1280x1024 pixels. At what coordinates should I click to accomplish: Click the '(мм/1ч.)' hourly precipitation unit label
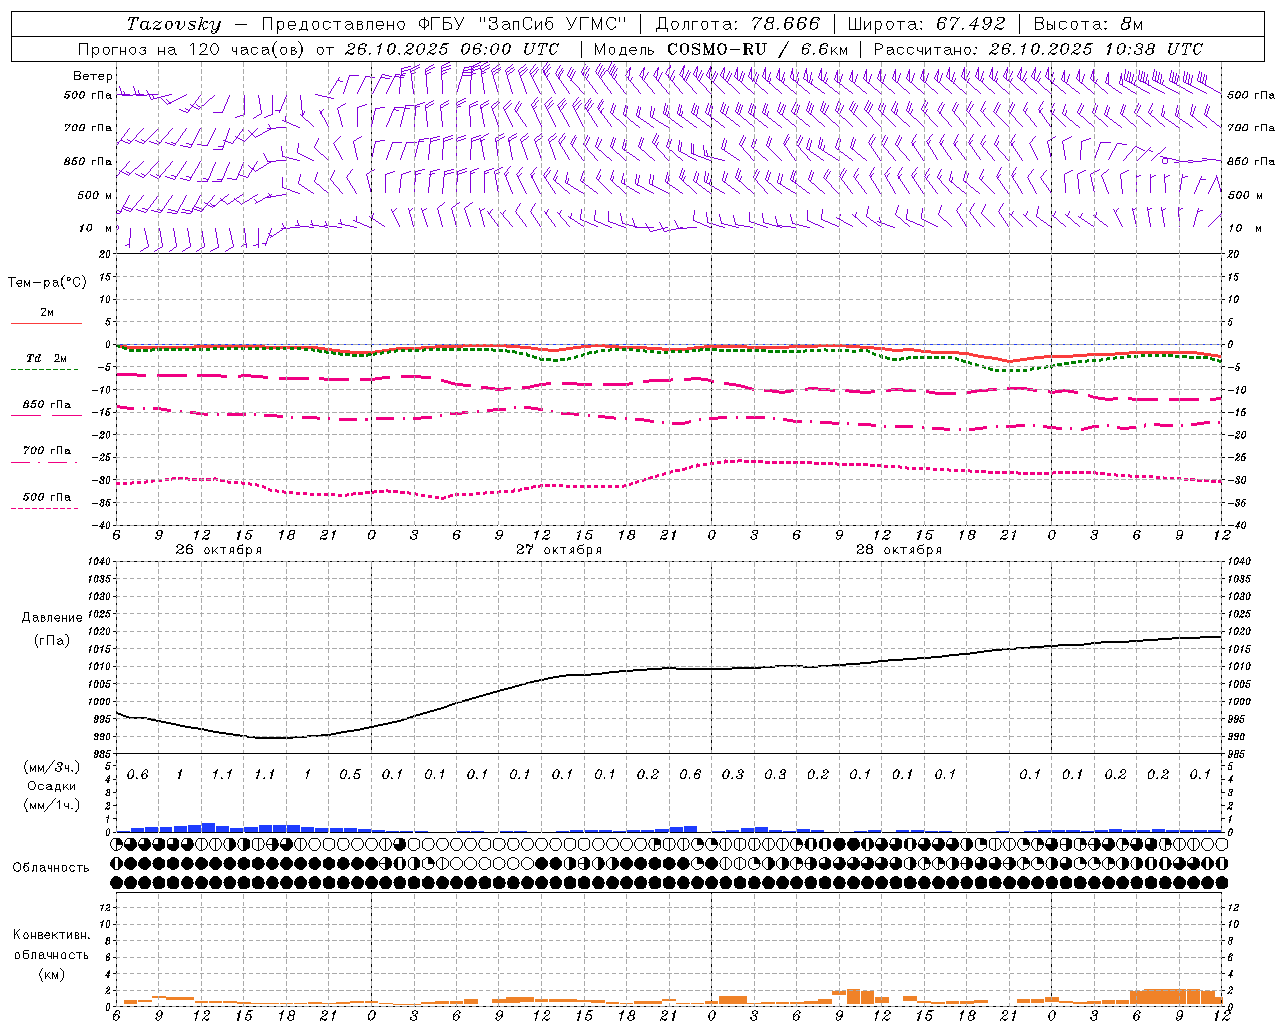coord(52,805)
